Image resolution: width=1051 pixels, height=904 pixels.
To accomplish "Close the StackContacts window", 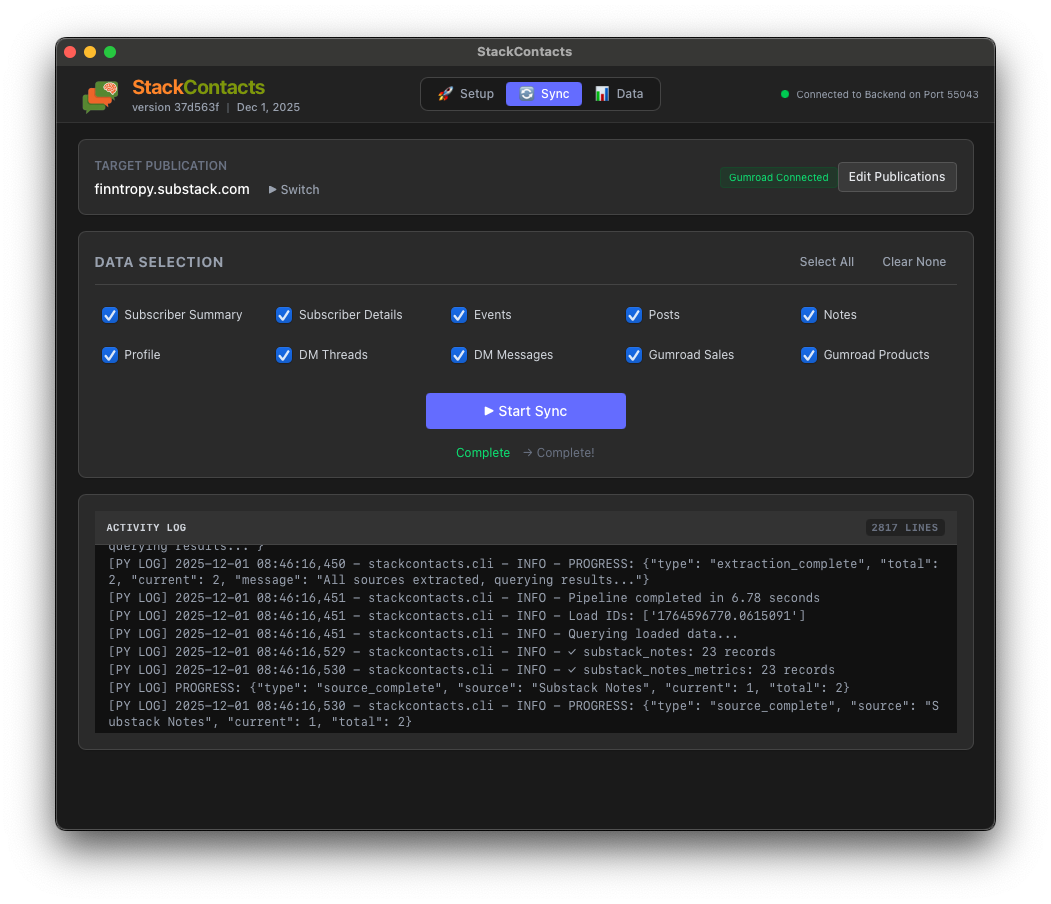I will tap(70, 52).
